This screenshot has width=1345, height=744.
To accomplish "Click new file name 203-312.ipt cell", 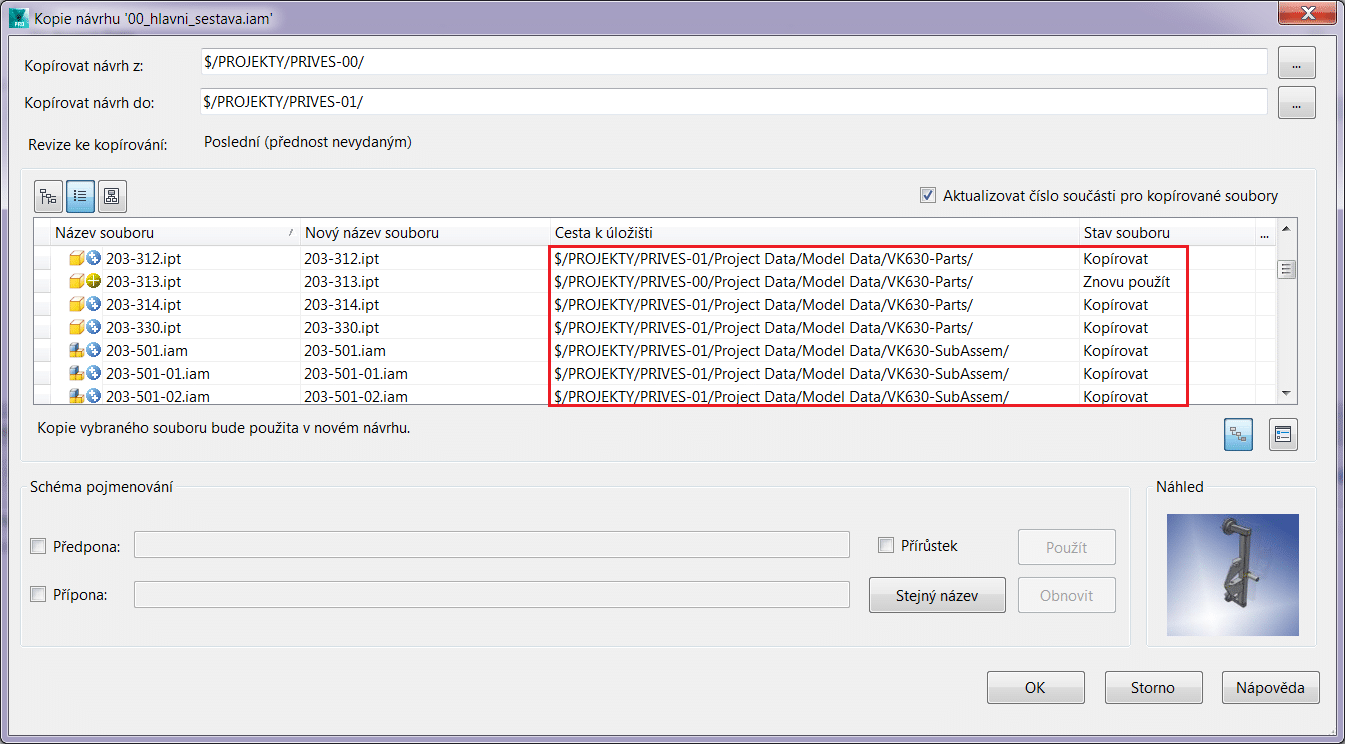I will [x=425, y=259].
